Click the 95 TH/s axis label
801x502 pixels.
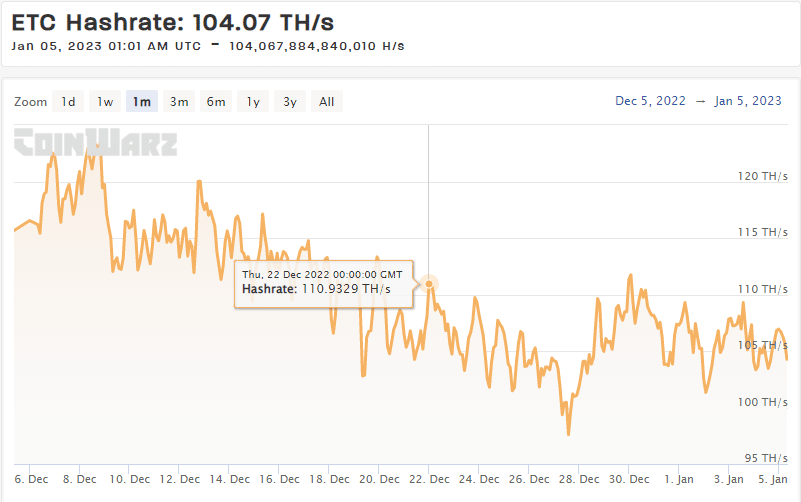click(766, 458)
